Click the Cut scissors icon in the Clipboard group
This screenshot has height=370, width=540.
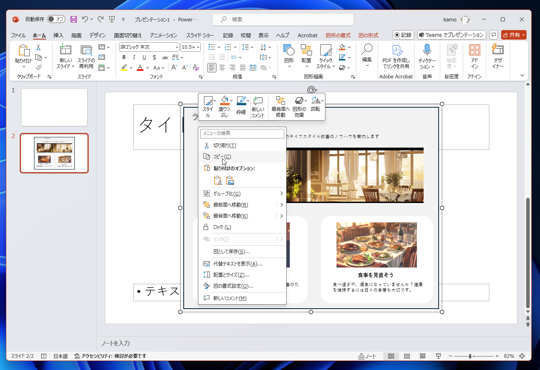pos(39,48)
